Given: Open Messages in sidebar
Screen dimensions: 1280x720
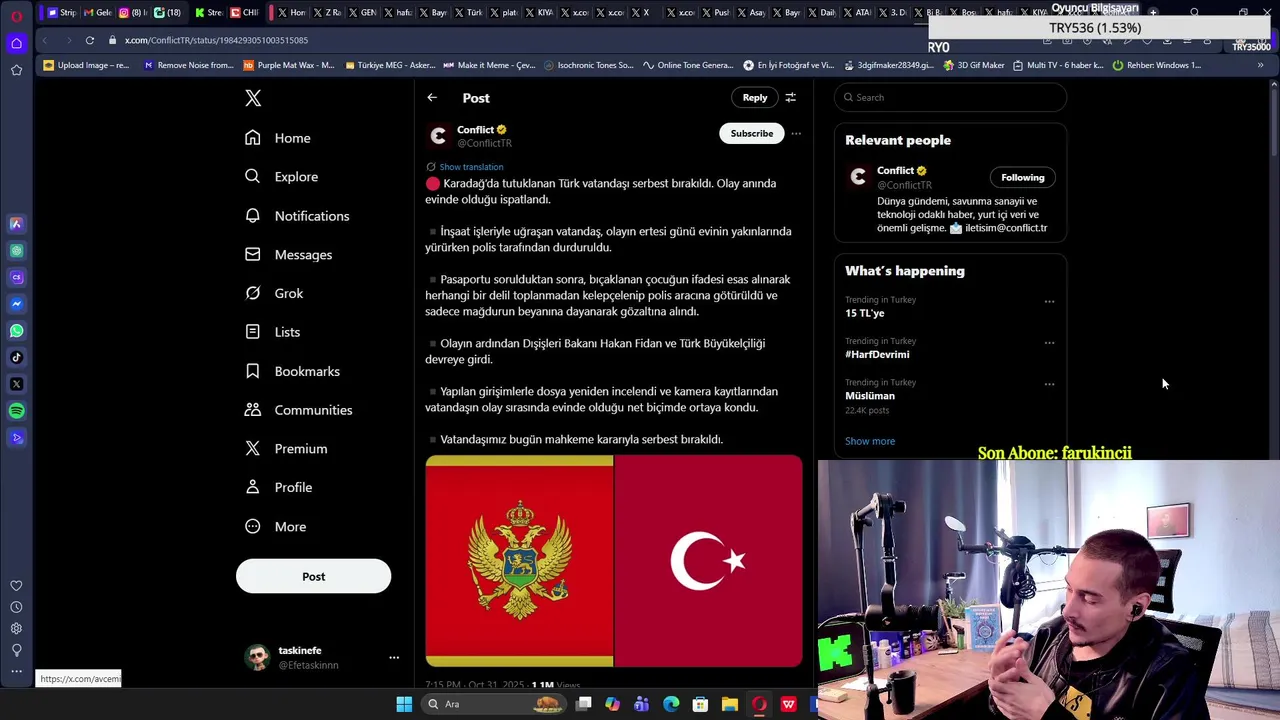Looking at the screenshot, I should click(288, 255).
